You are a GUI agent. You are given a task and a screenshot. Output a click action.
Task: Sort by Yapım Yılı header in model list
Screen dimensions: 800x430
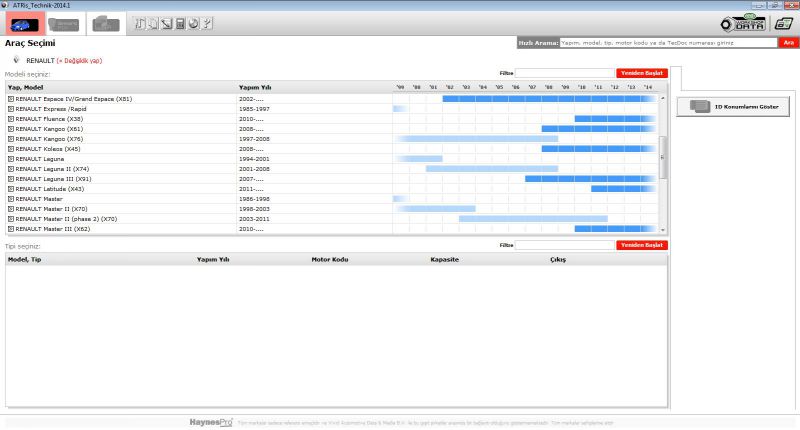pos(255,87)
